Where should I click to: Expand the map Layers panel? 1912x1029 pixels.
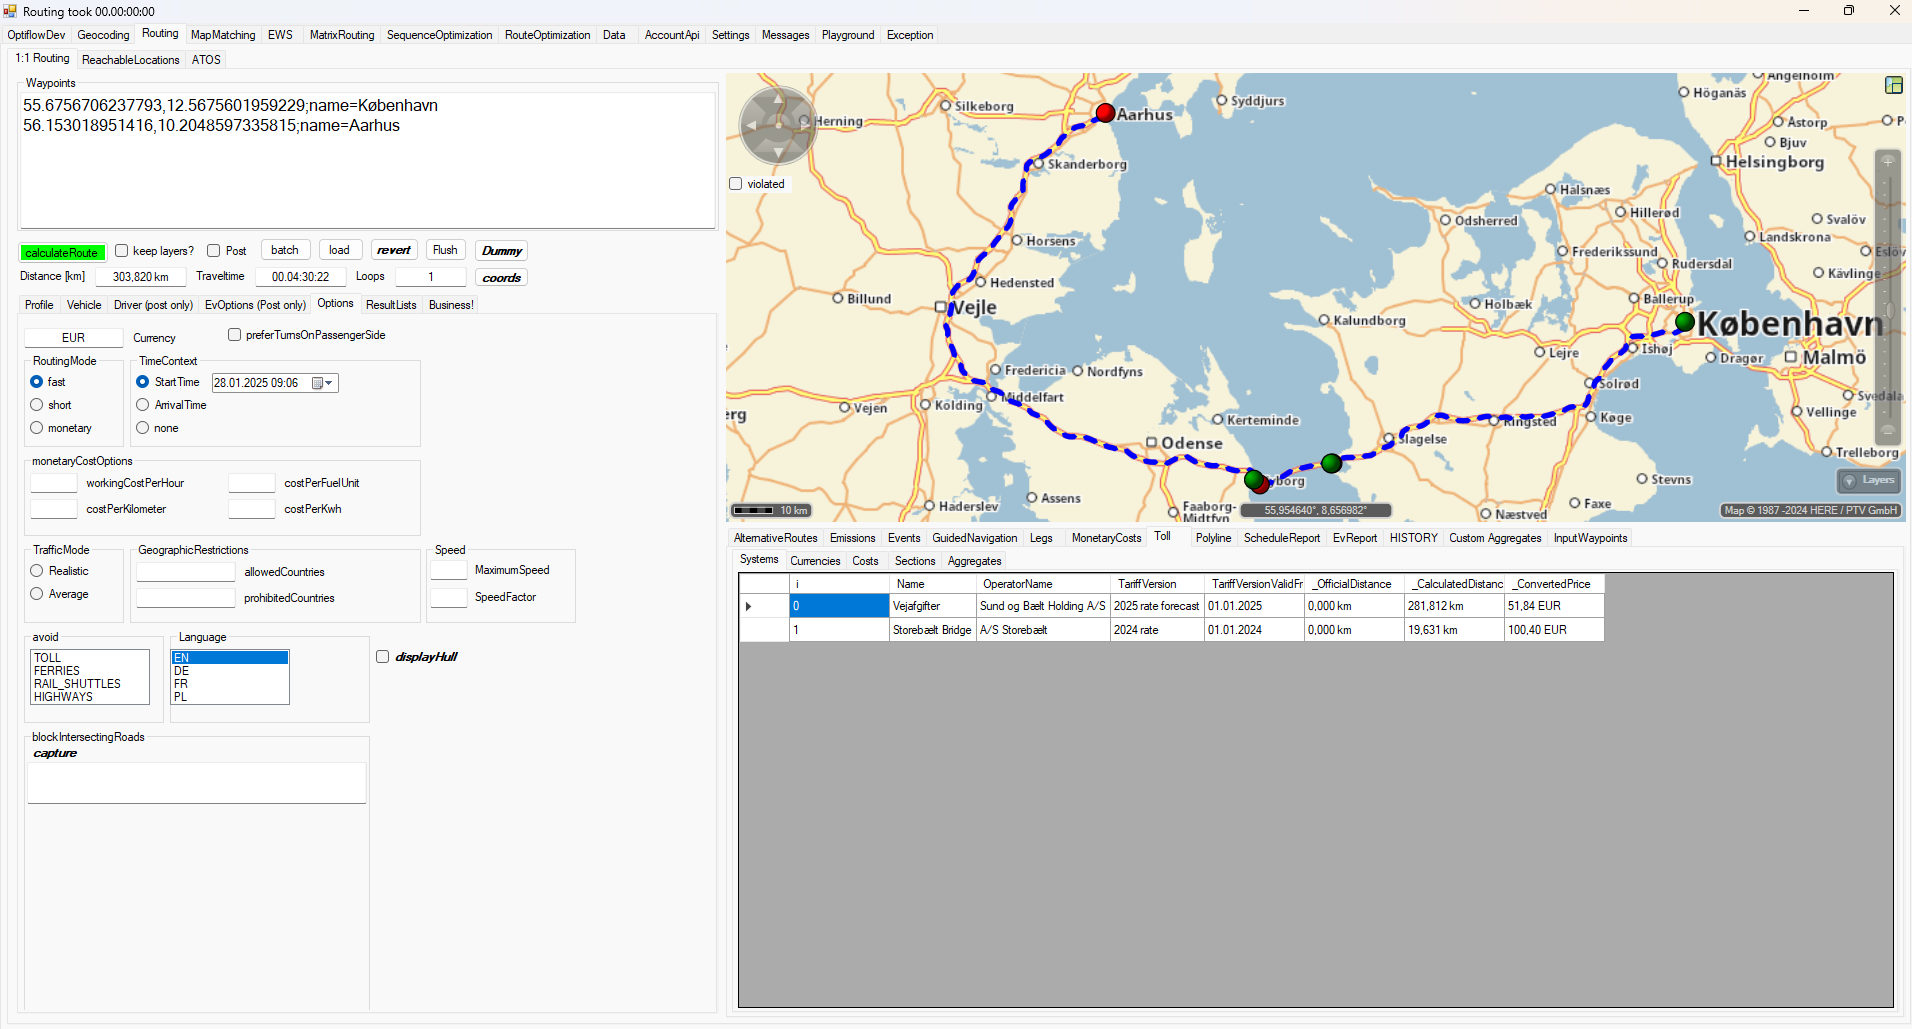pyautogui.click(x=1868, y=481)
